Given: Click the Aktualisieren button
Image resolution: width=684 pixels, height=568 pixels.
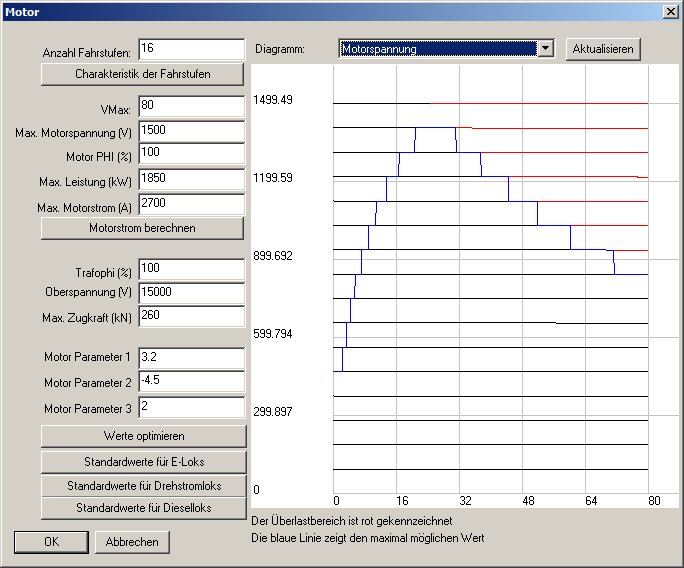Looking at the screenshot, I should coord(603,49).
